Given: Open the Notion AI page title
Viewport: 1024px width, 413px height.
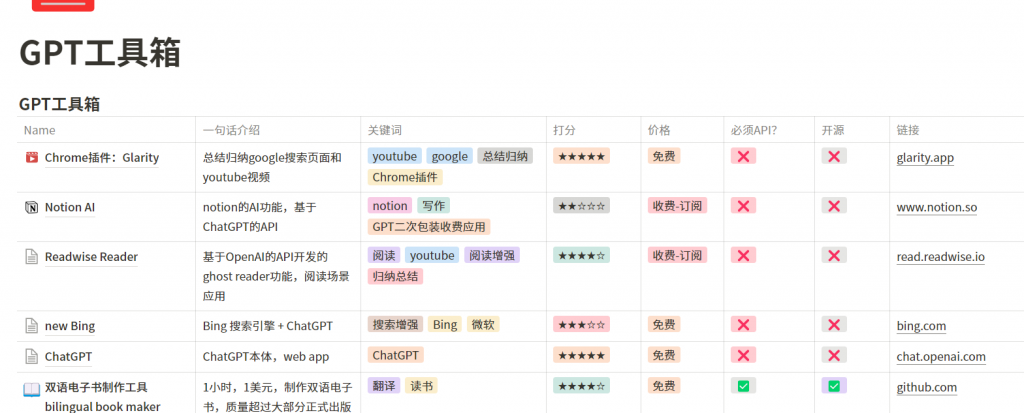Looking at the screenshot, I should [70, 208].
